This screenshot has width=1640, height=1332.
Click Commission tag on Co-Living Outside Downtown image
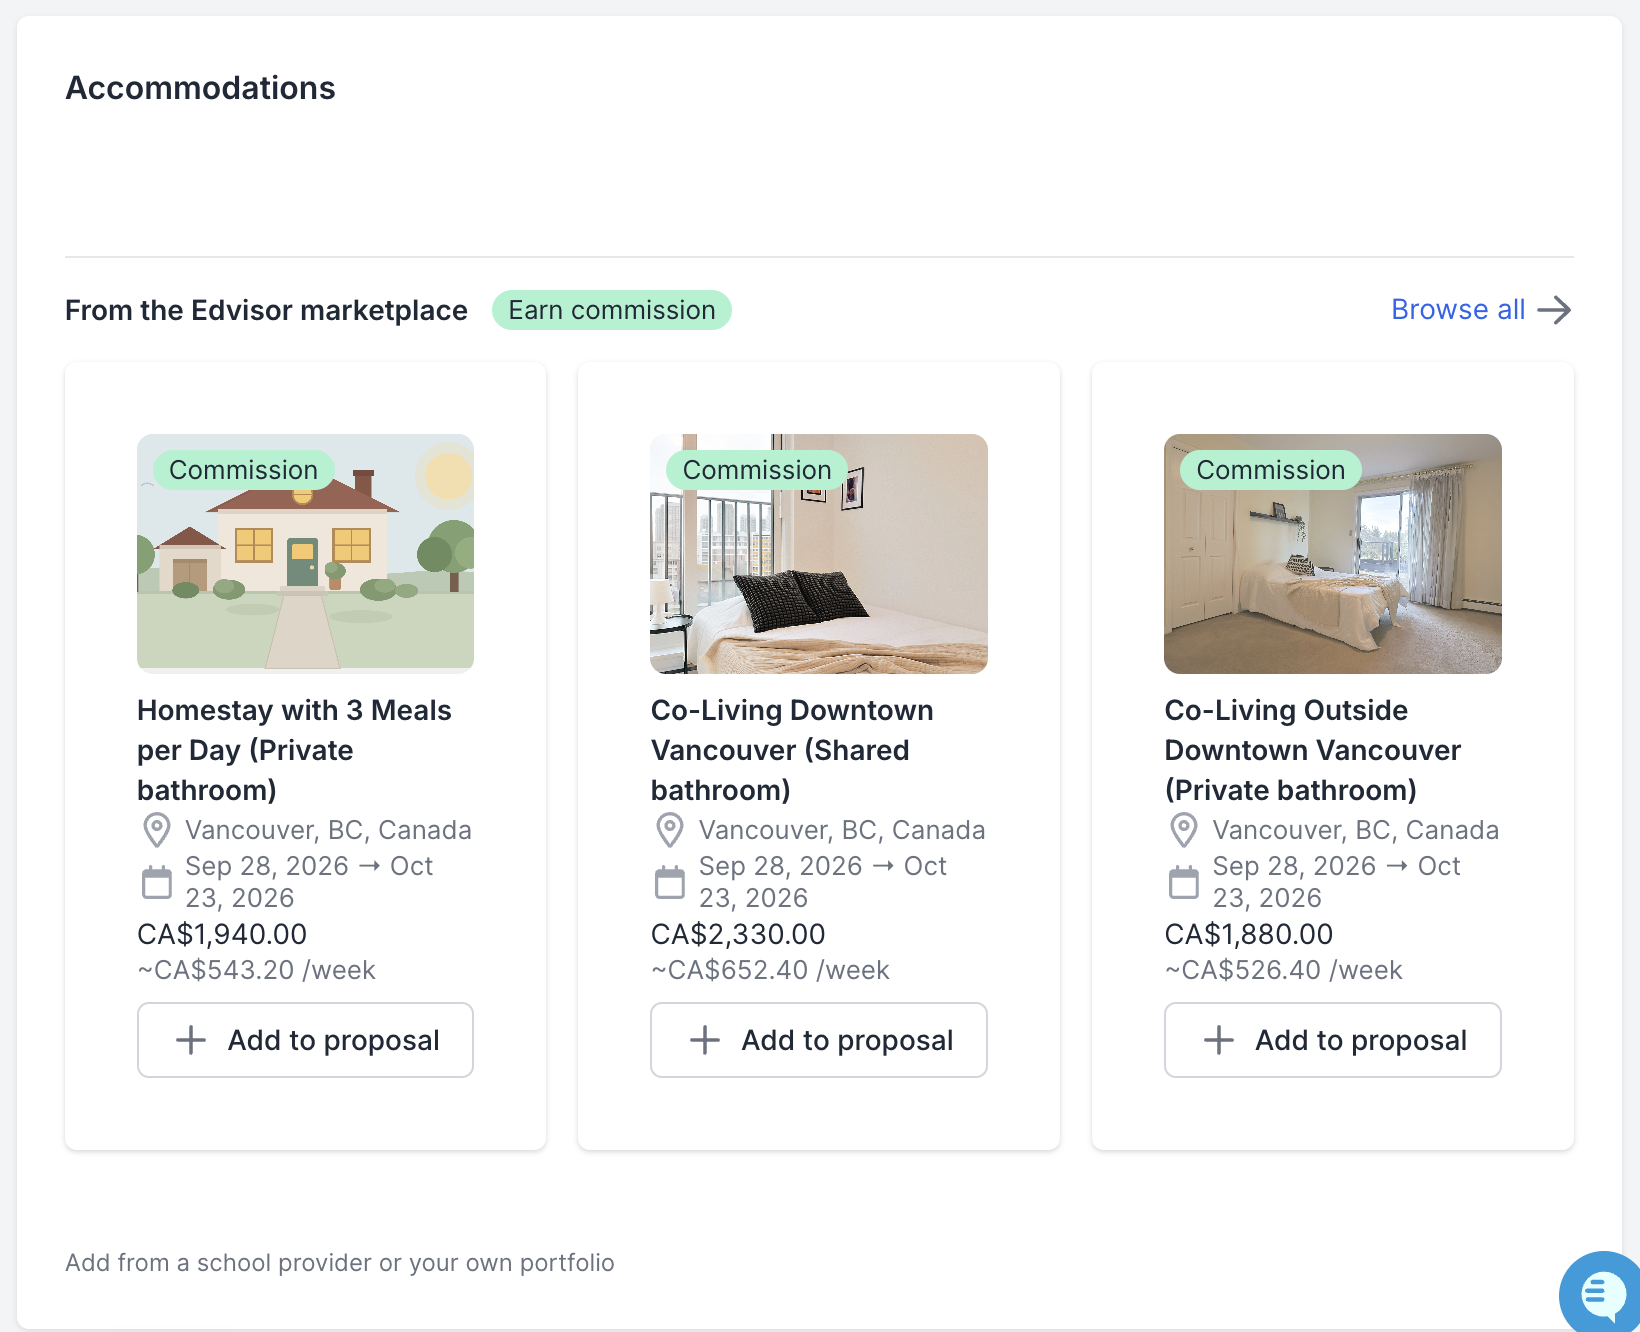(1271, 470)
